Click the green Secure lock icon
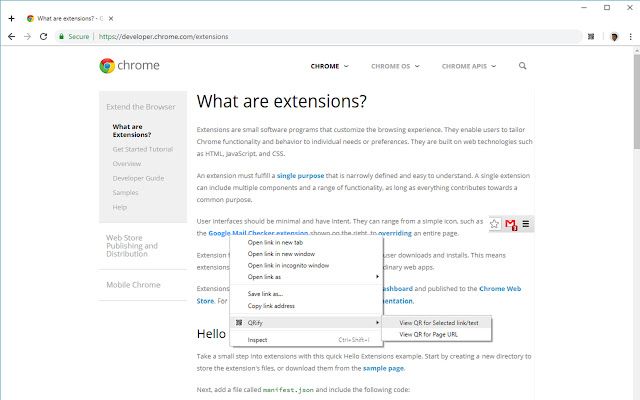Screen dimensions: 640x400 tap(62, 36)
